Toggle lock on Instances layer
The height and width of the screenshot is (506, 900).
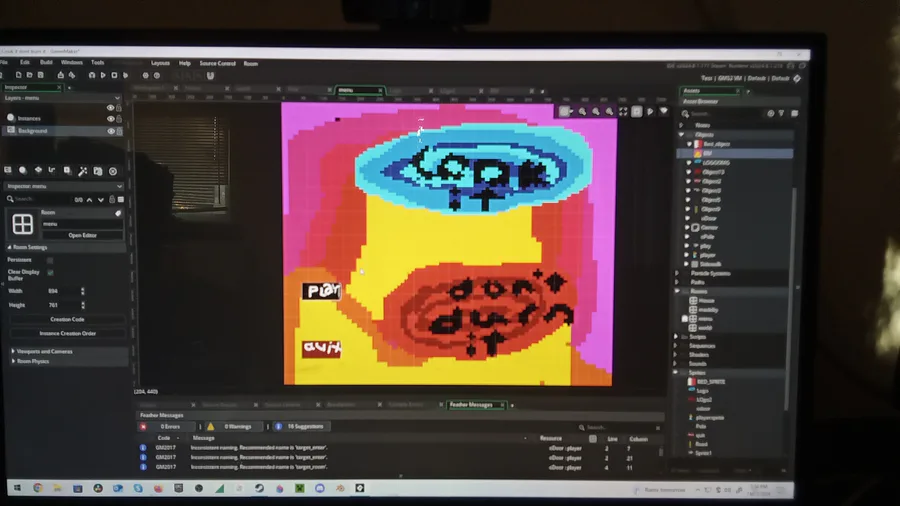(119, 119)
